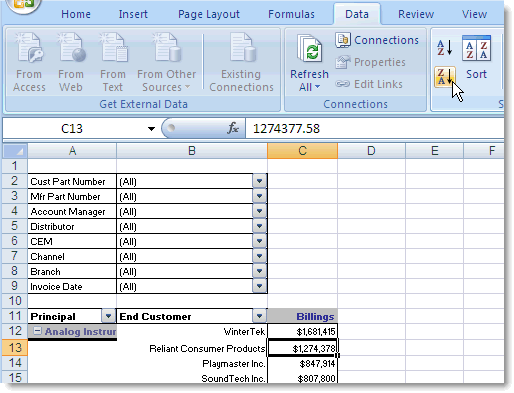The width and height of the screenshot is (514, 393).
Task: Open the View tab
Action: [474, 14]
